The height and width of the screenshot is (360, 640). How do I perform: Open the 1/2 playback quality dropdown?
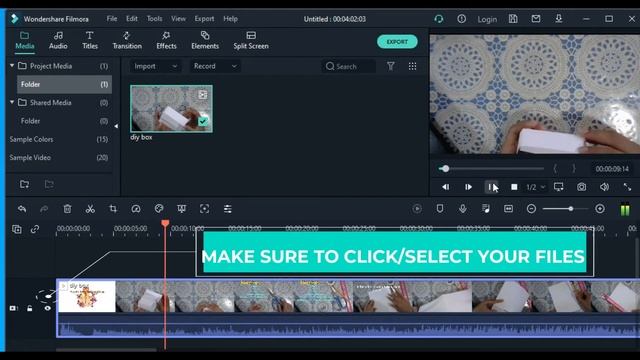pyautogui.click(x=536, y=187)
